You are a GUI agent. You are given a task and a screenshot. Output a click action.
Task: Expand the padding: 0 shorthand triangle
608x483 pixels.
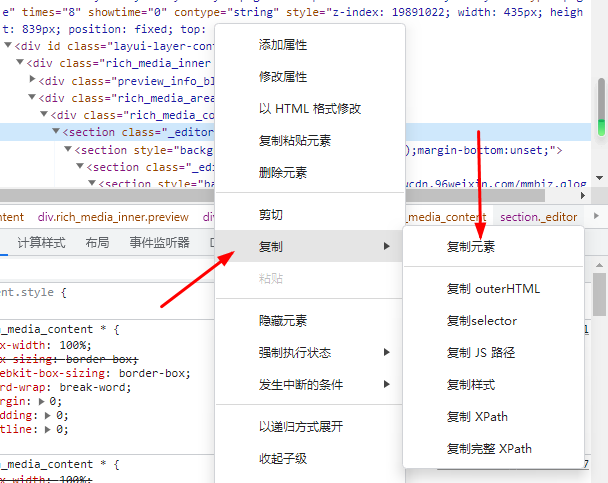point(48,415)
